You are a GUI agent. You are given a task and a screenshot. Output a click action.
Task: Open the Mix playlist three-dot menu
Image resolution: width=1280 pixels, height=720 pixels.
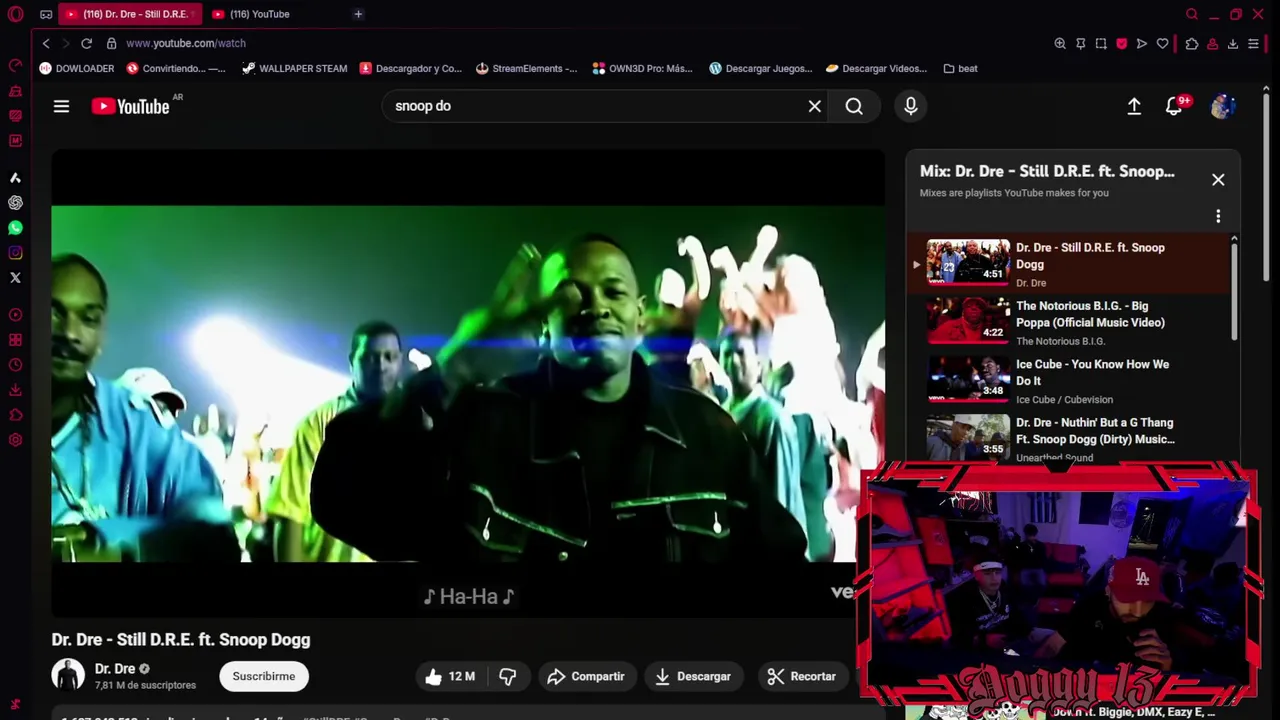tap(1218, 216)
